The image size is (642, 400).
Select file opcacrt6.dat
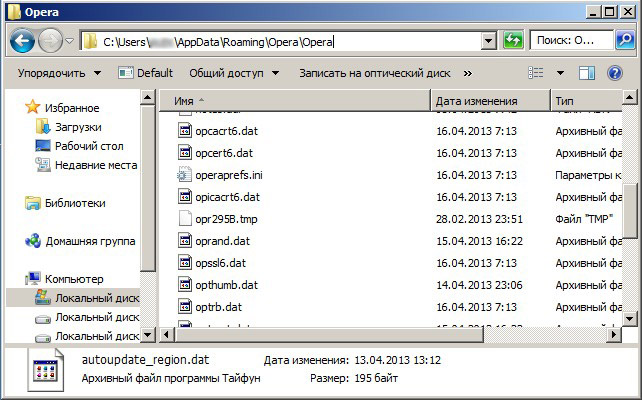coord(226,131)
